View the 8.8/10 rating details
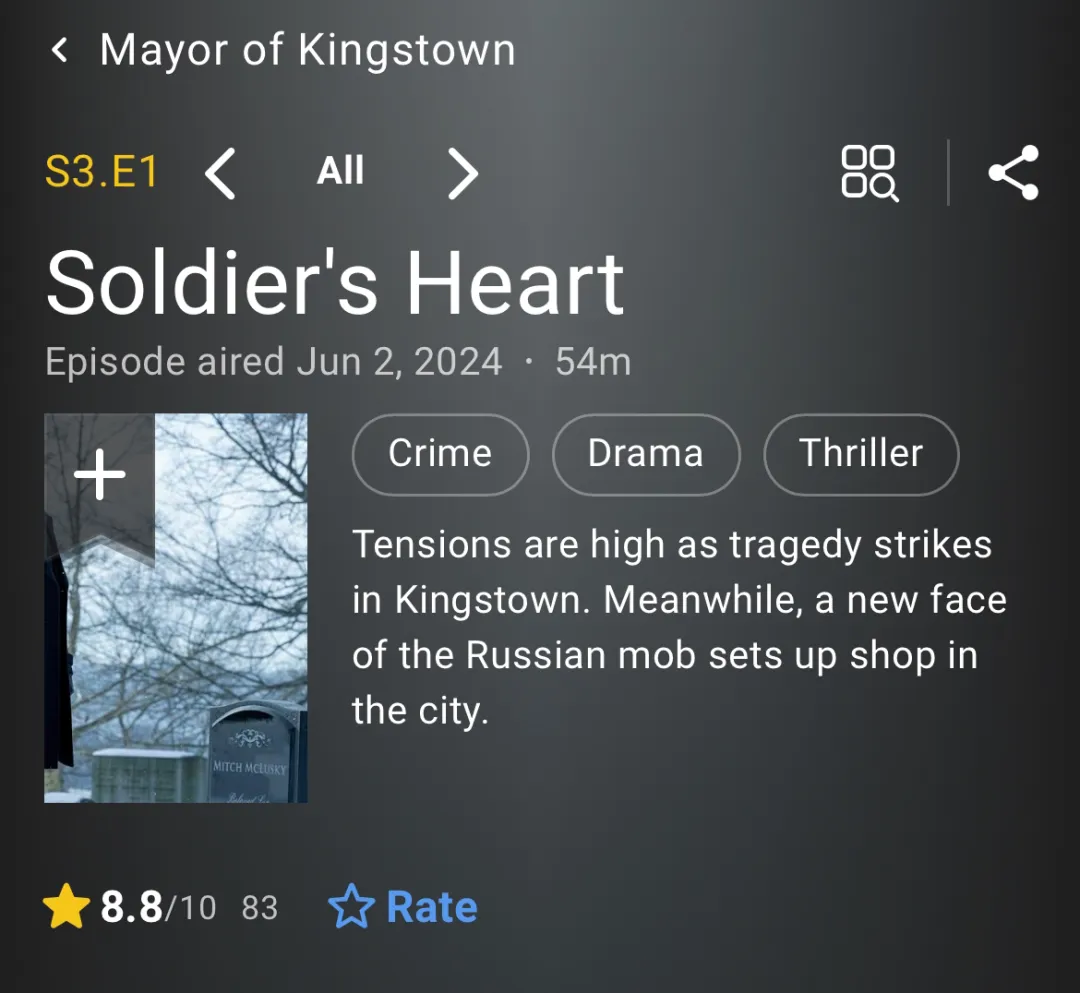Viewport: 1080px width, 993px height. click(158, 908)
